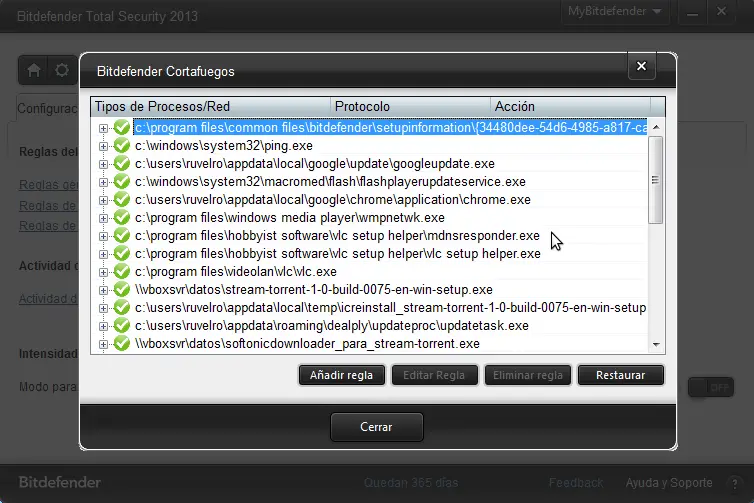Click the Añadir regla button
Image resolution: width=754 pixels, height=503 pixels.
(x=341, y=375)
